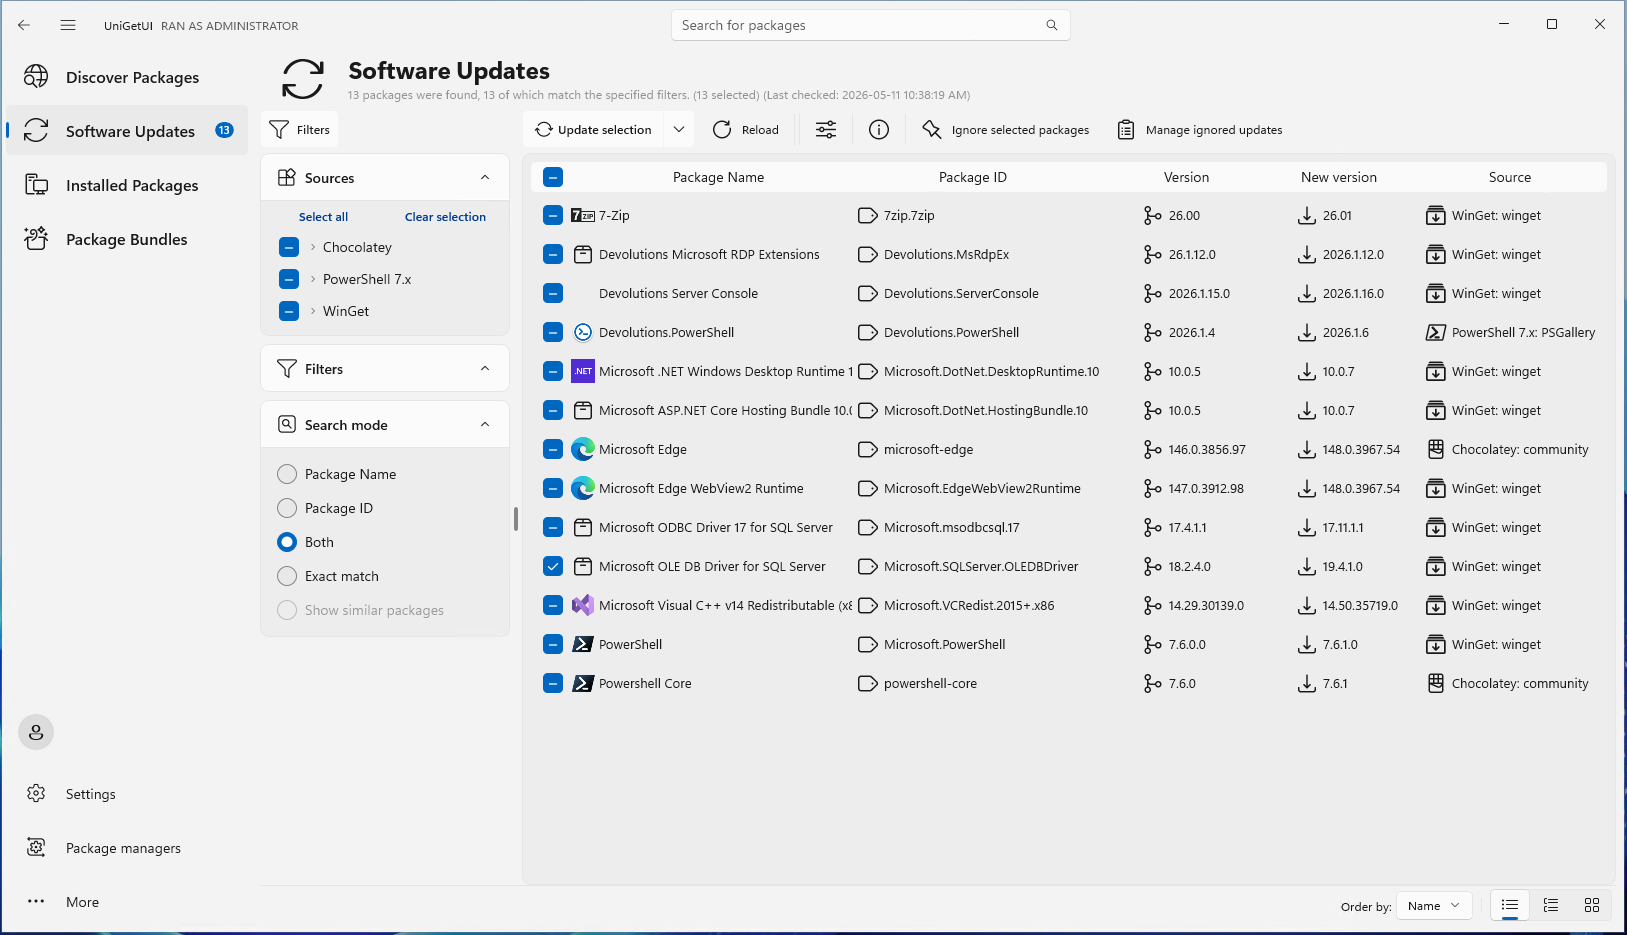Toggle the WinGet source checkbox
Viewport: 1627px width, 935px height.
pos(289,311)
